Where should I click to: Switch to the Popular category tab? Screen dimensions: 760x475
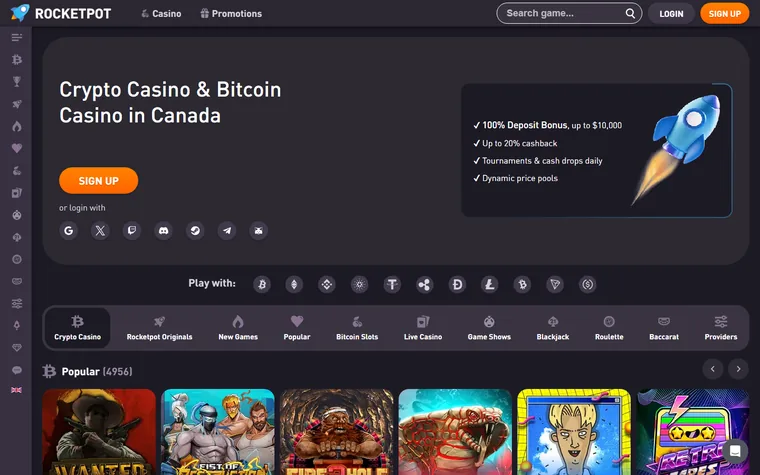pos(297,328)
